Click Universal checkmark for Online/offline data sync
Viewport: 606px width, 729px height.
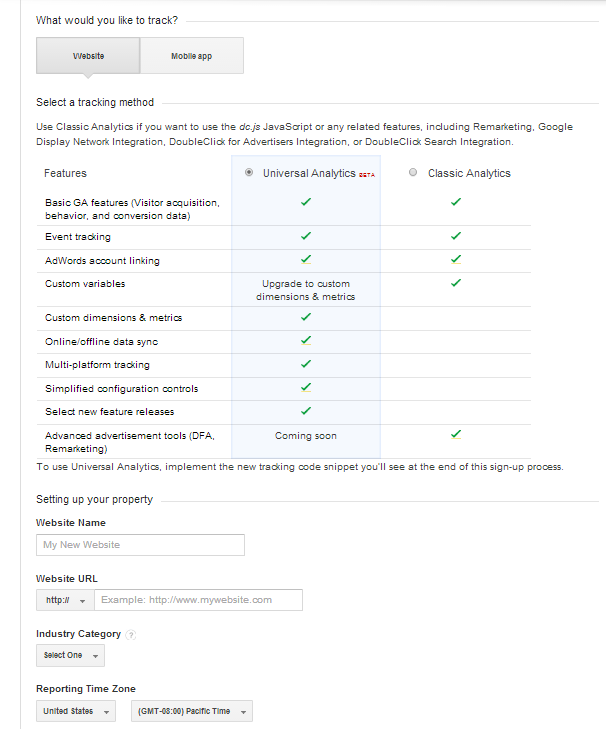(306, 341)
